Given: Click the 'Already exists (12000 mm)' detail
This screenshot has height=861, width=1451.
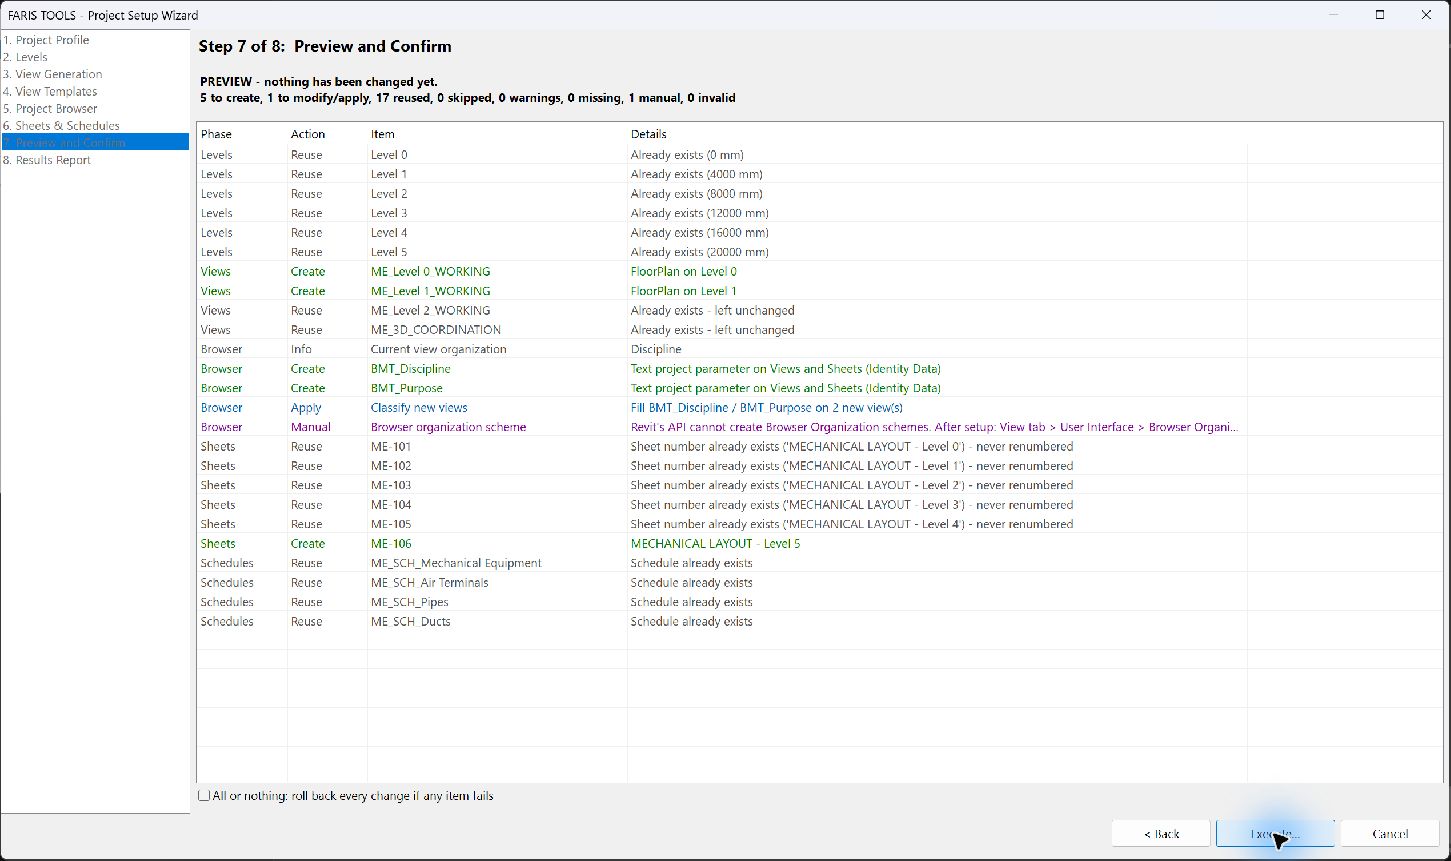Looking at the screenshot, I should (699, 213).
